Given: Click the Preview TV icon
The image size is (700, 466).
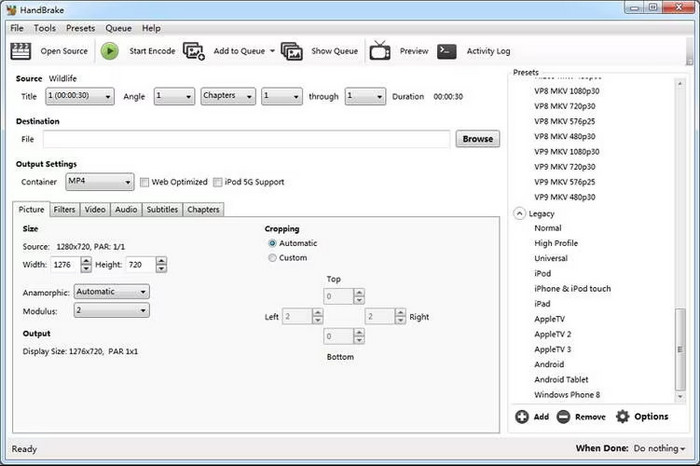Looking at the screenshot, I should (x=380, y=51).
